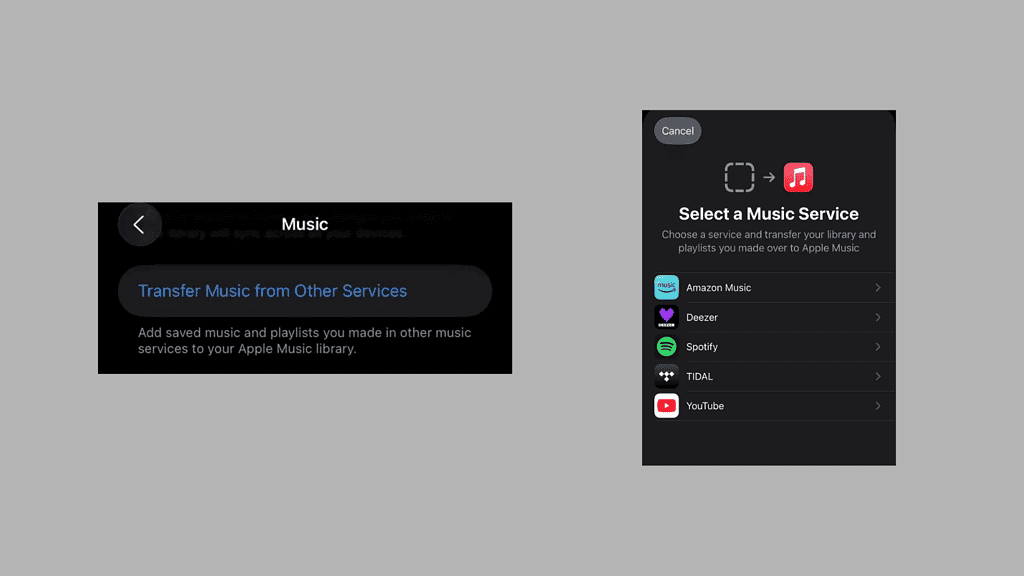The image size is (1024, 576).
Task: Click the Select a Music Service heading
Action: pos(769,214)
